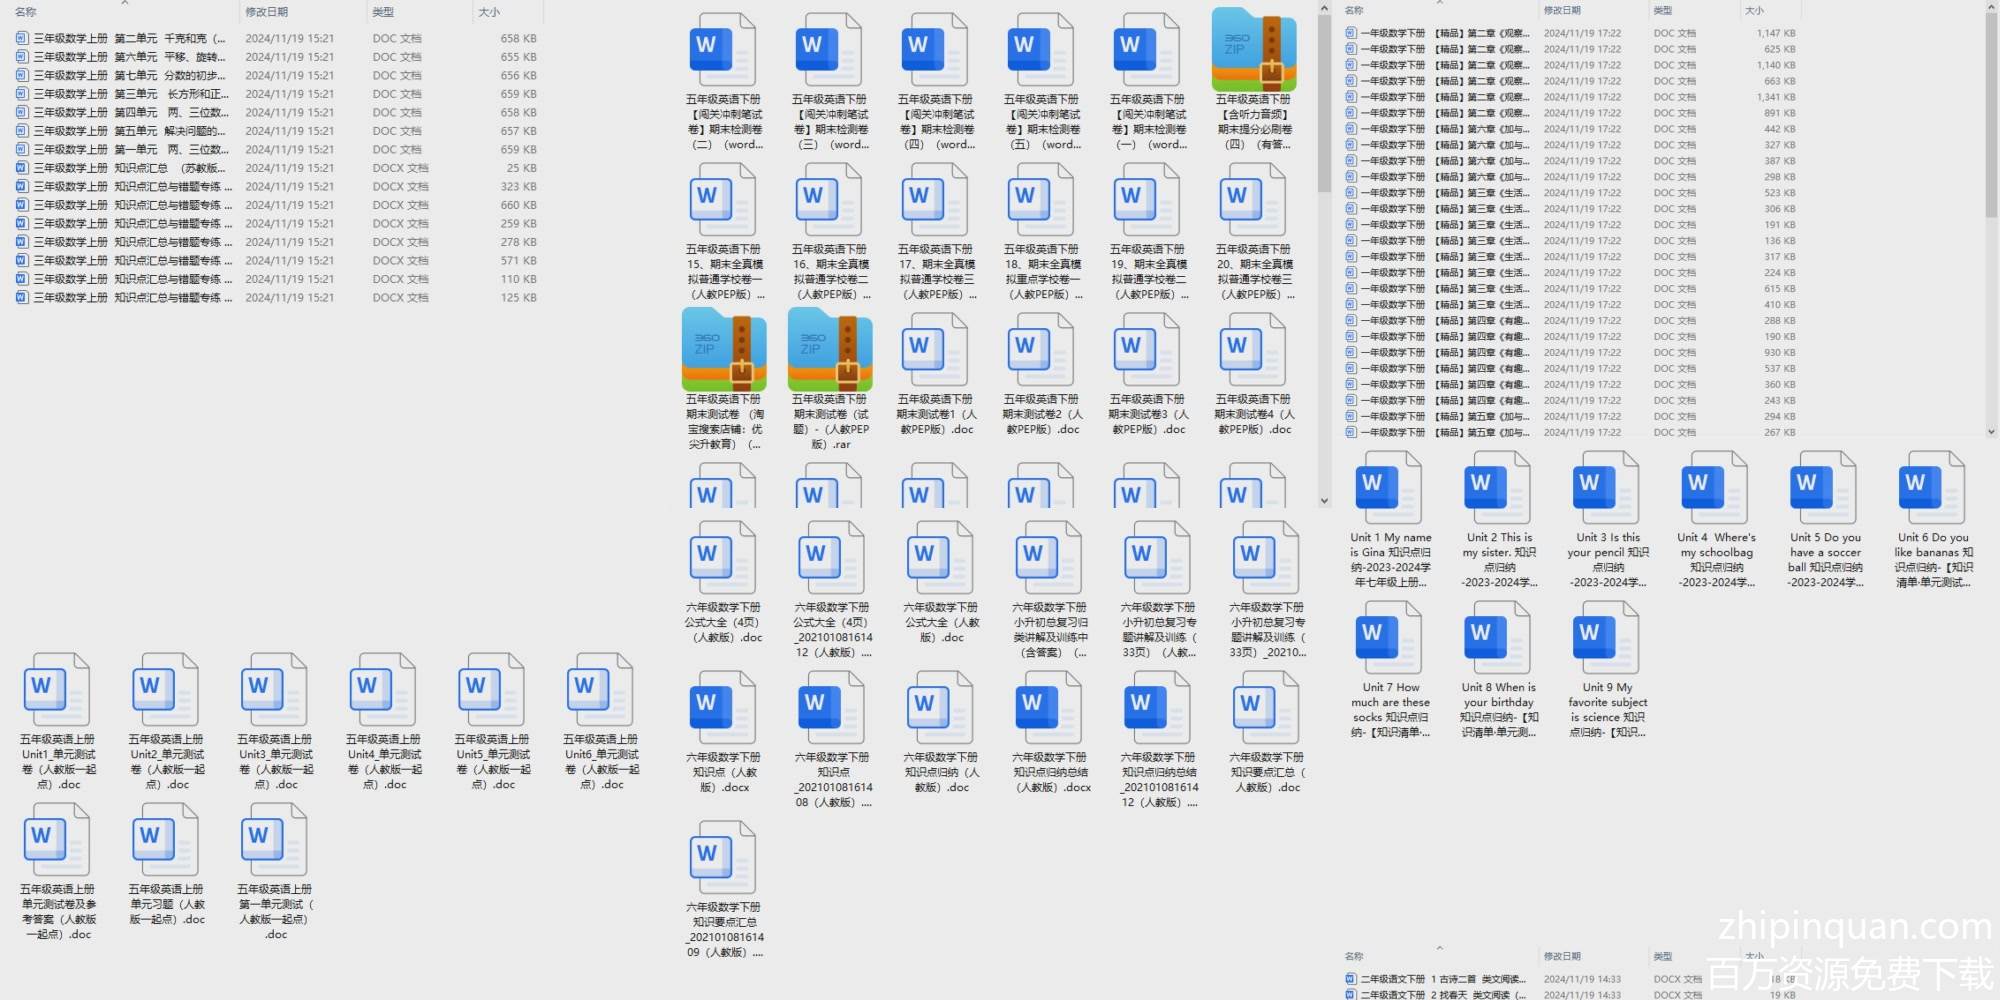Select the 25 KB 知识点汇总 苏教版 file row

point(130,168)
